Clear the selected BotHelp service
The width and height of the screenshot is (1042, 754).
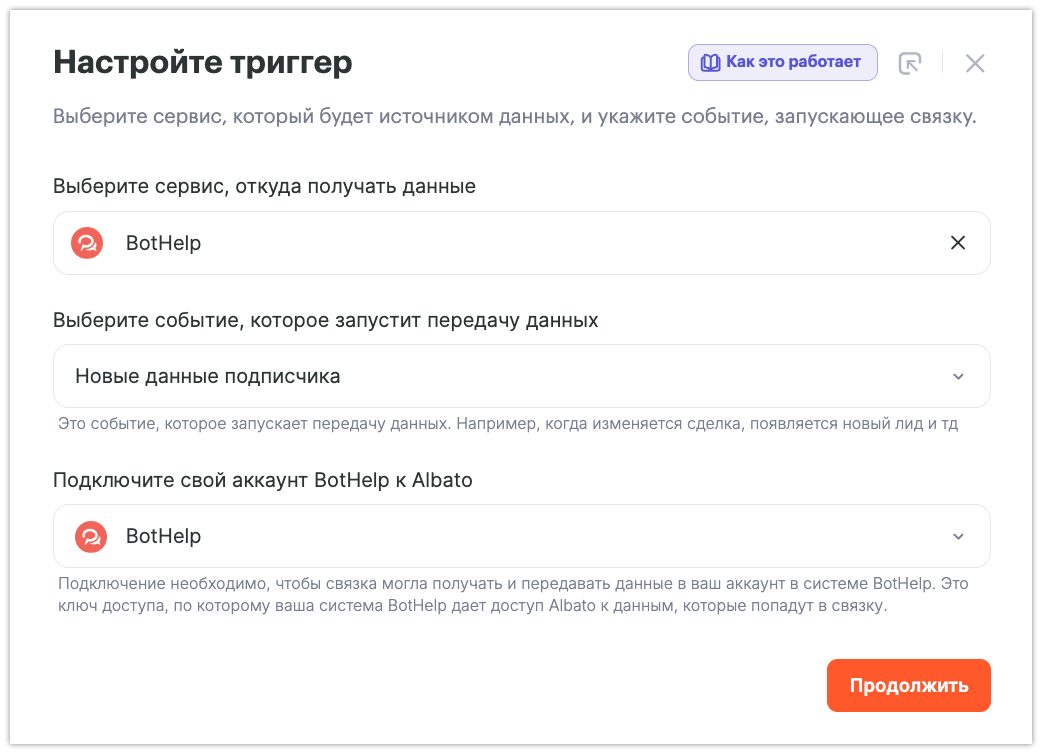click(957, 243)
